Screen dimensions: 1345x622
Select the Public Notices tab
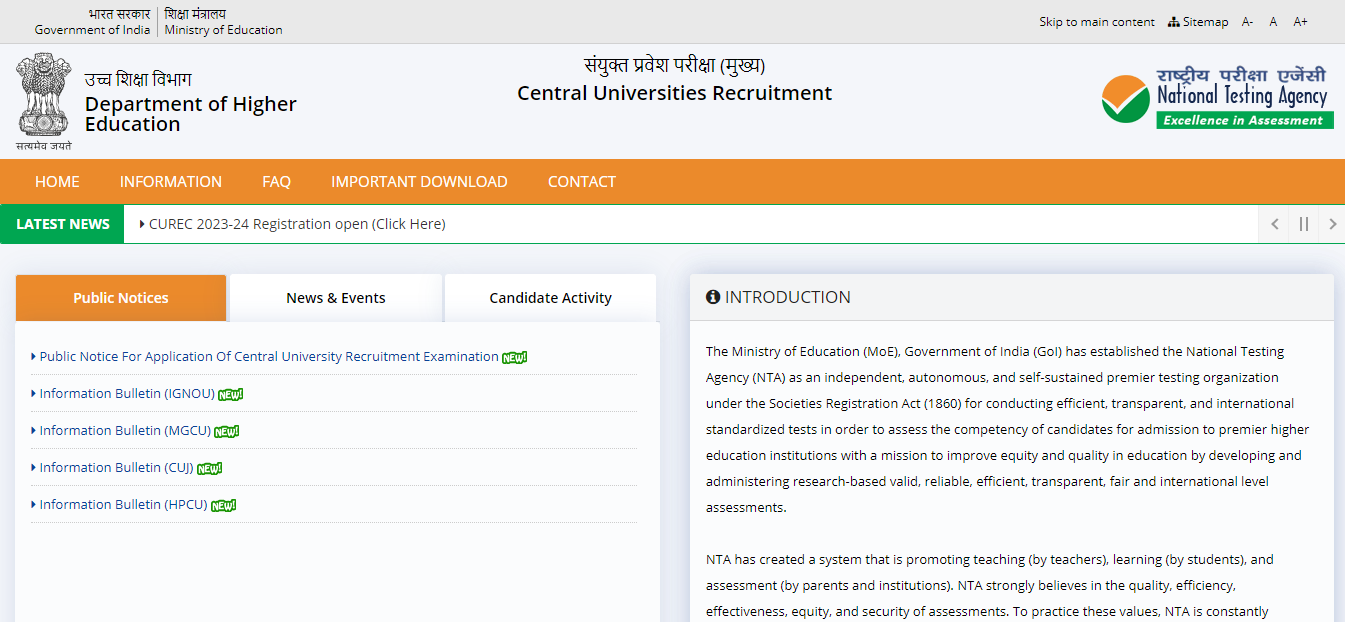[121, 298]
